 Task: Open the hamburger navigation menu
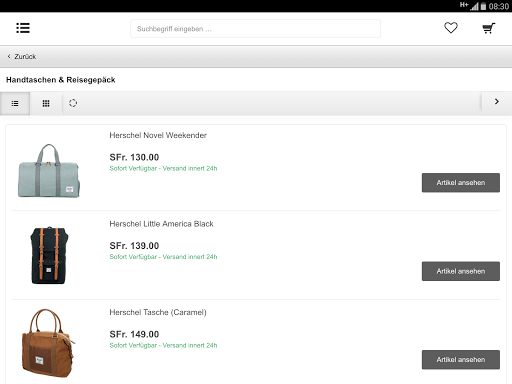(23, 28)
